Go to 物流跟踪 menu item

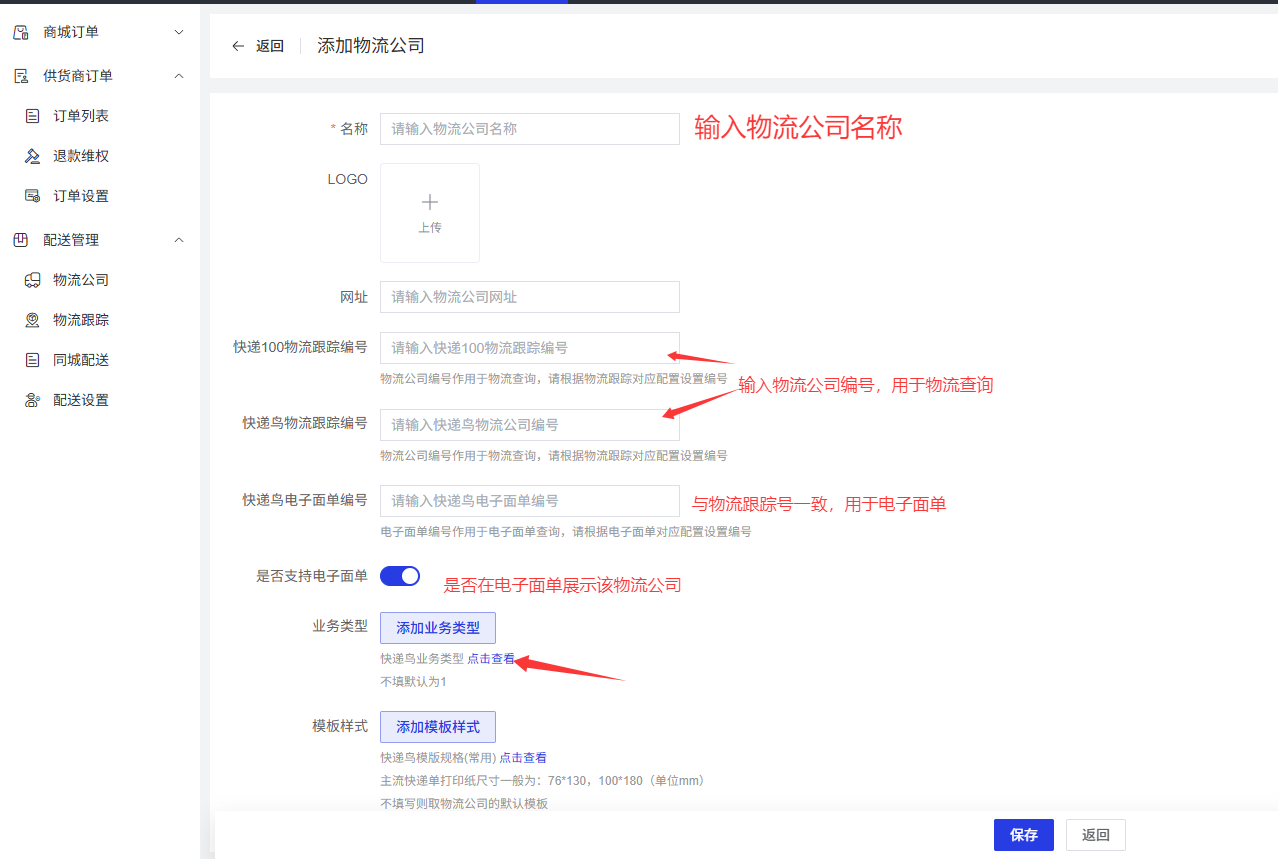pyautogui.click(x=81, y=320)
